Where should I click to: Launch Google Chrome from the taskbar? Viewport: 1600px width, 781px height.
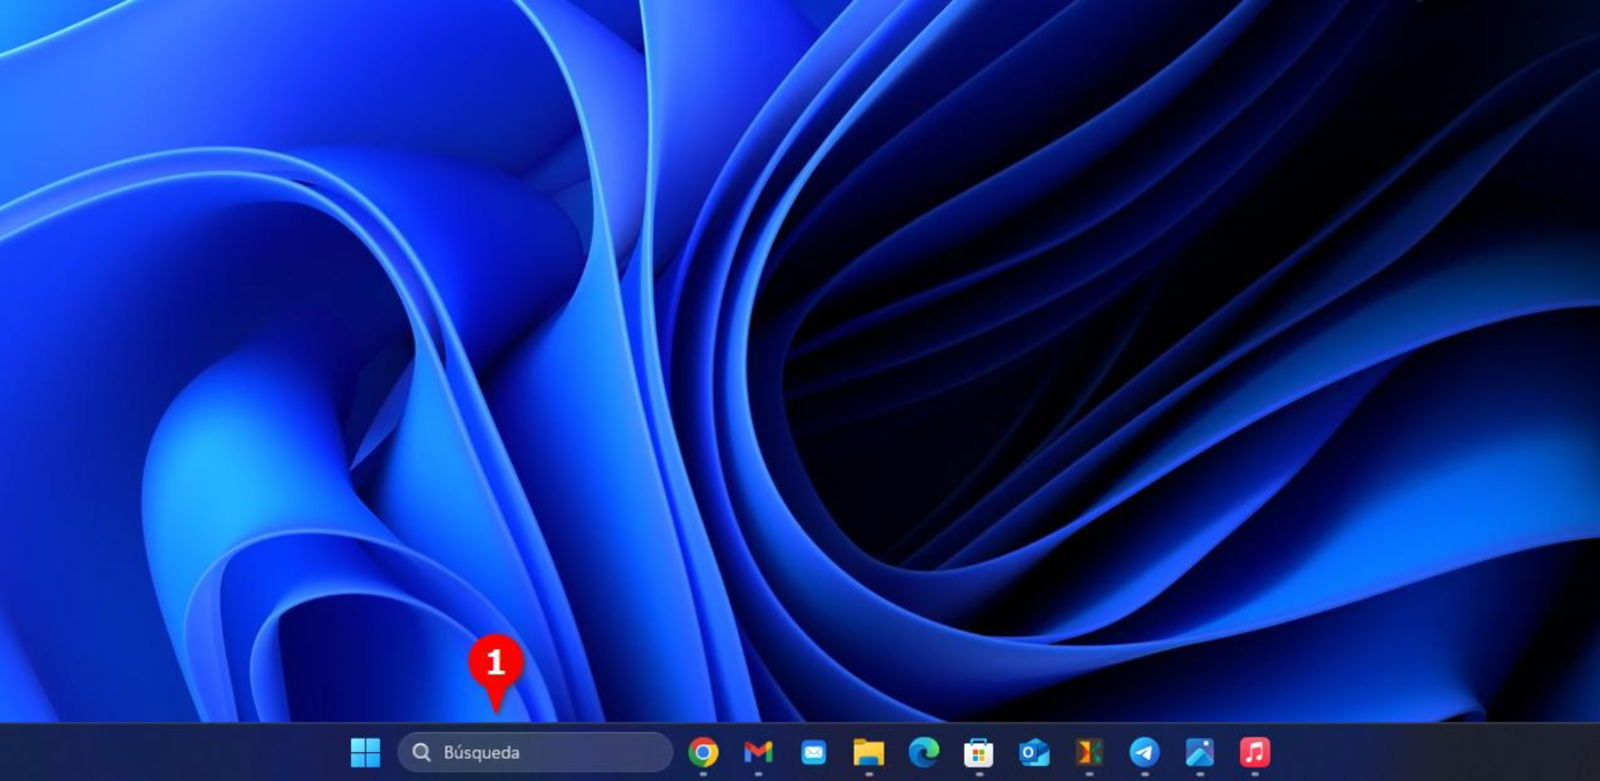[703, 752]
